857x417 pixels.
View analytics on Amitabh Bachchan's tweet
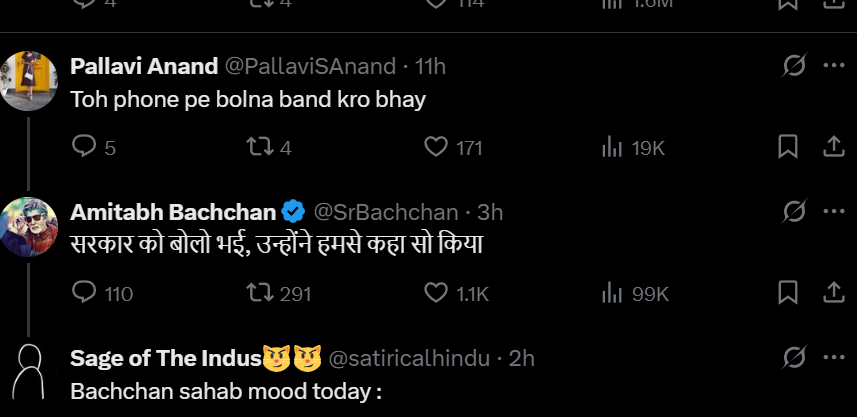point(612,293)
